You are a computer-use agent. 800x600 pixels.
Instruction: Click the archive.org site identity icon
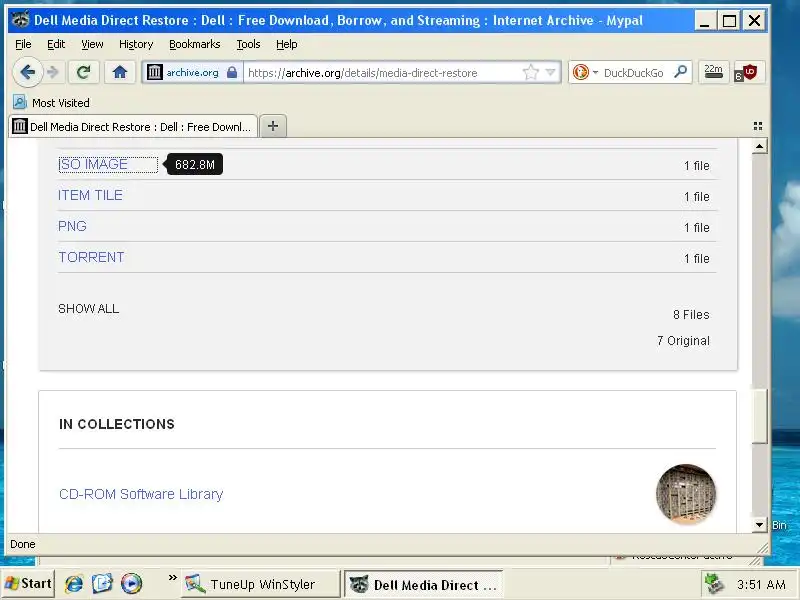pyautogui.click(x=155, y=72)
